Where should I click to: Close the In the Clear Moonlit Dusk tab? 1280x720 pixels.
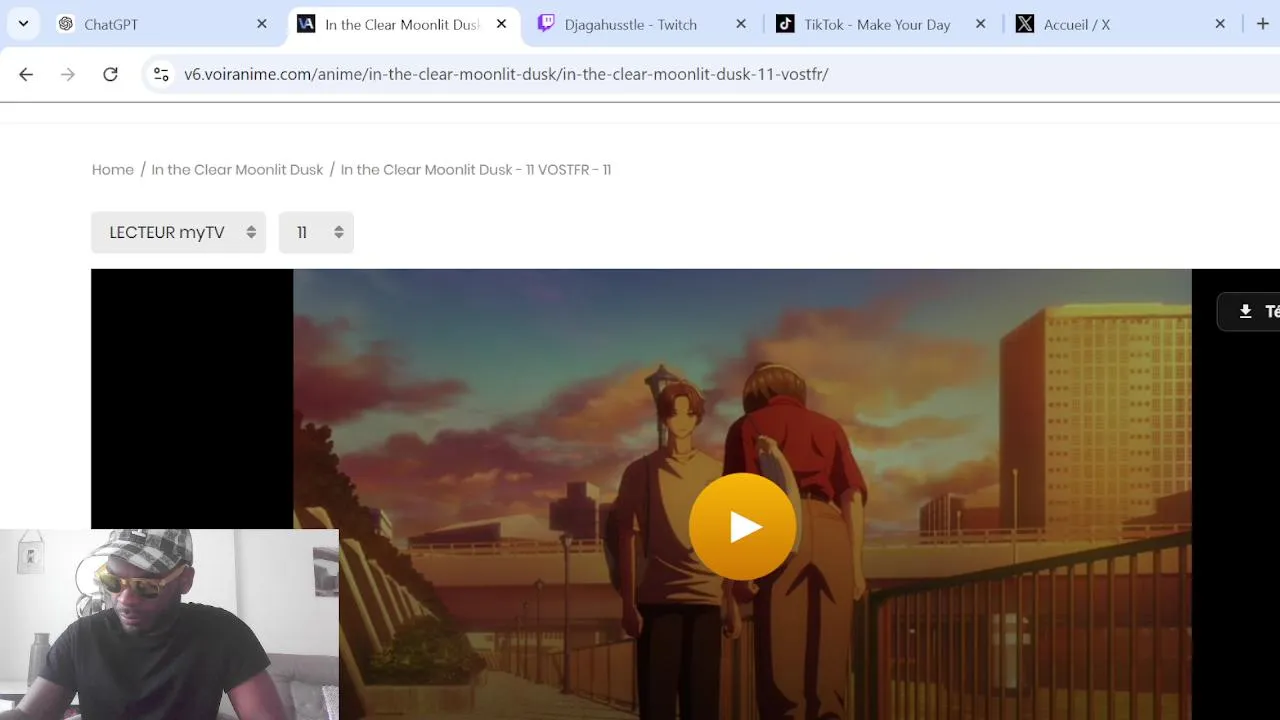tap(502, 24)
